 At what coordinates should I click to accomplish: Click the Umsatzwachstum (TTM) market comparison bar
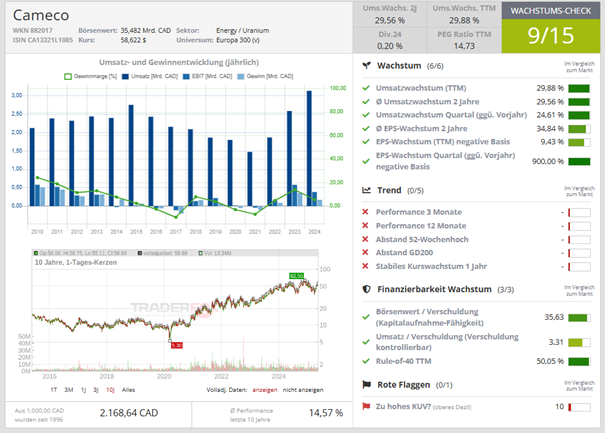point(579,88)
